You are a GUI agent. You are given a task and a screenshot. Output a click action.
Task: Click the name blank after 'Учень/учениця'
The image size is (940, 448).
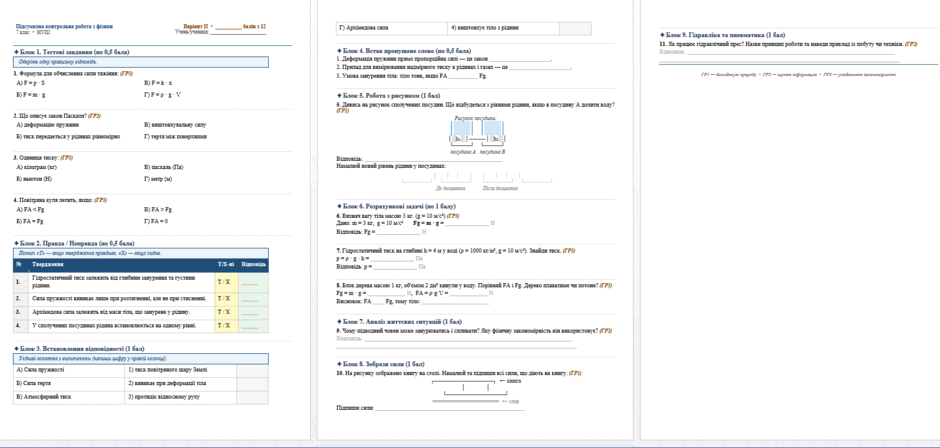click(x=238, y=32)
